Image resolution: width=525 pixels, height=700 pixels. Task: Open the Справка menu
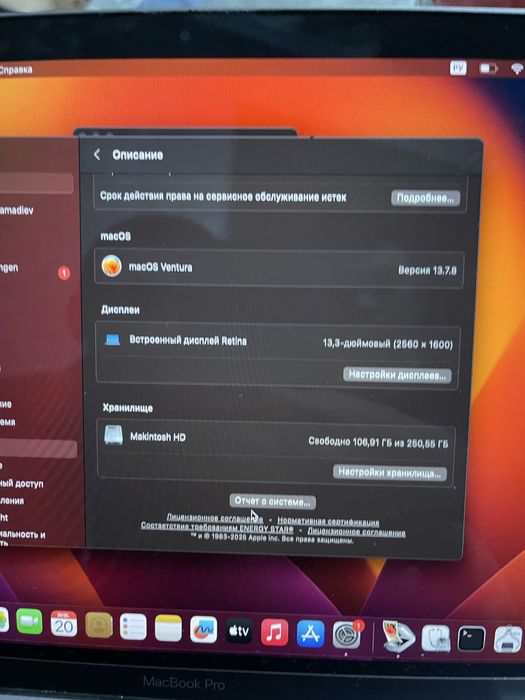16,70
